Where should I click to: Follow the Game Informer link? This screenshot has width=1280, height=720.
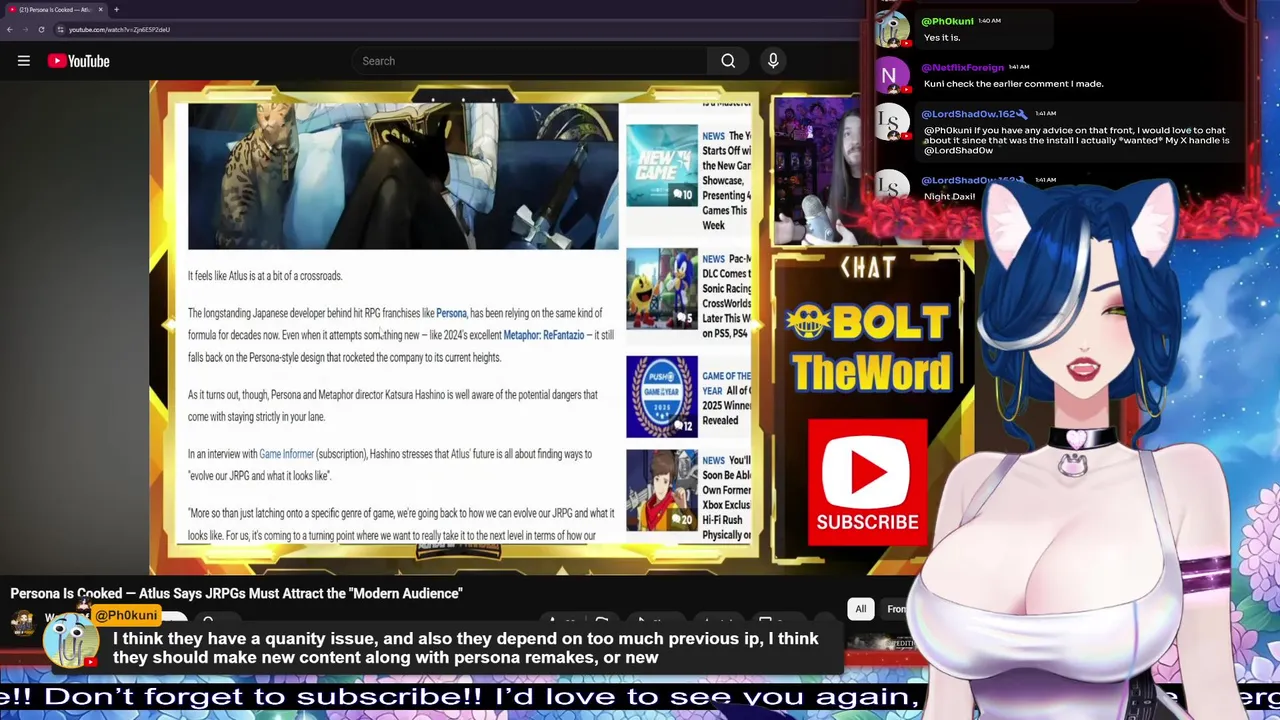click(286, 454)
